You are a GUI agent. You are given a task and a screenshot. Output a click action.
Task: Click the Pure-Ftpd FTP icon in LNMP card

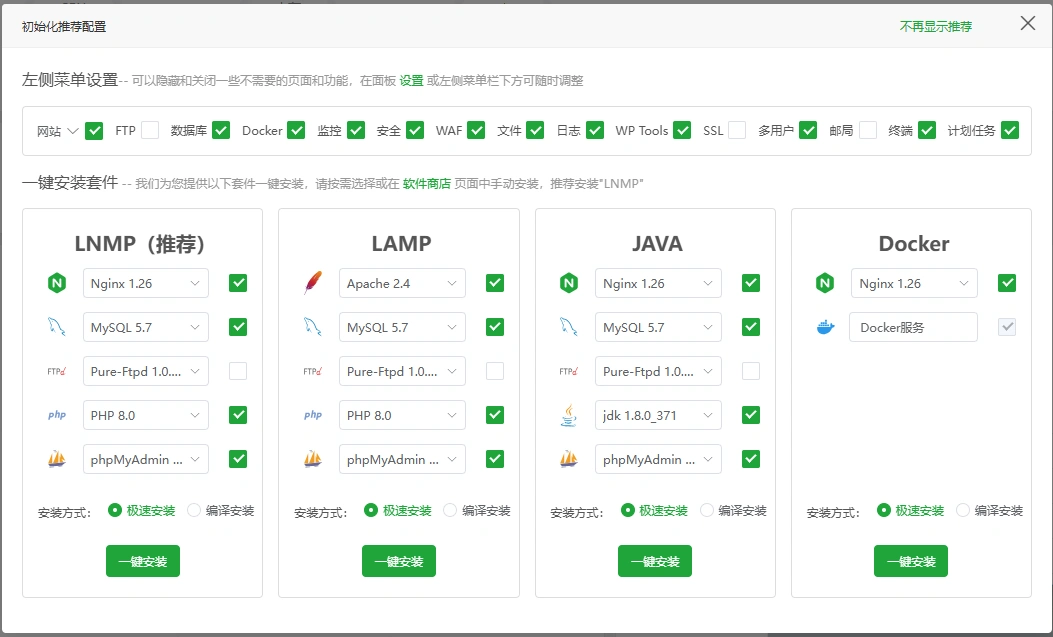coord(57,371)
